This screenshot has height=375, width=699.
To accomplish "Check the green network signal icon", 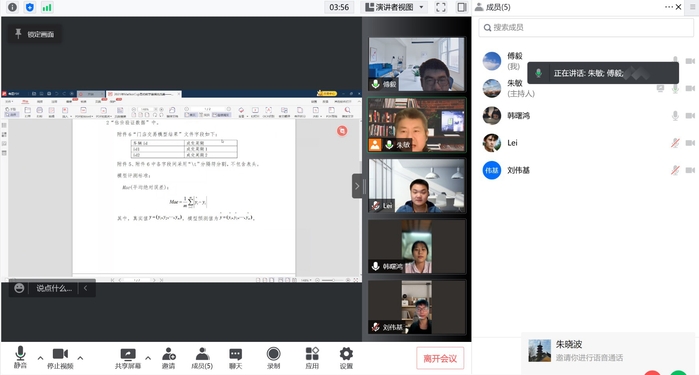I will 47,7.
